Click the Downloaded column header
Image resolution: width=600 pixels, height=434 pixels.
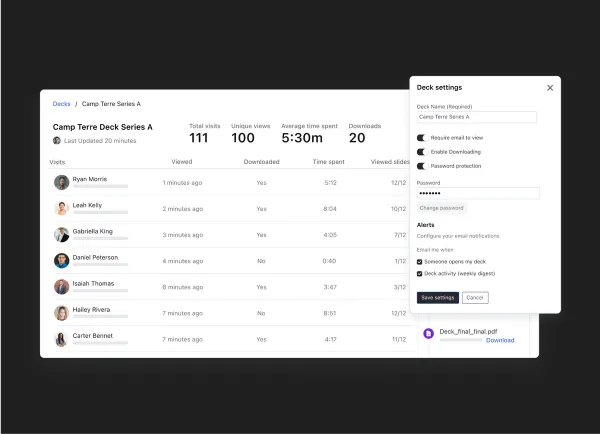pyautogui.click(x=261, y=162)
